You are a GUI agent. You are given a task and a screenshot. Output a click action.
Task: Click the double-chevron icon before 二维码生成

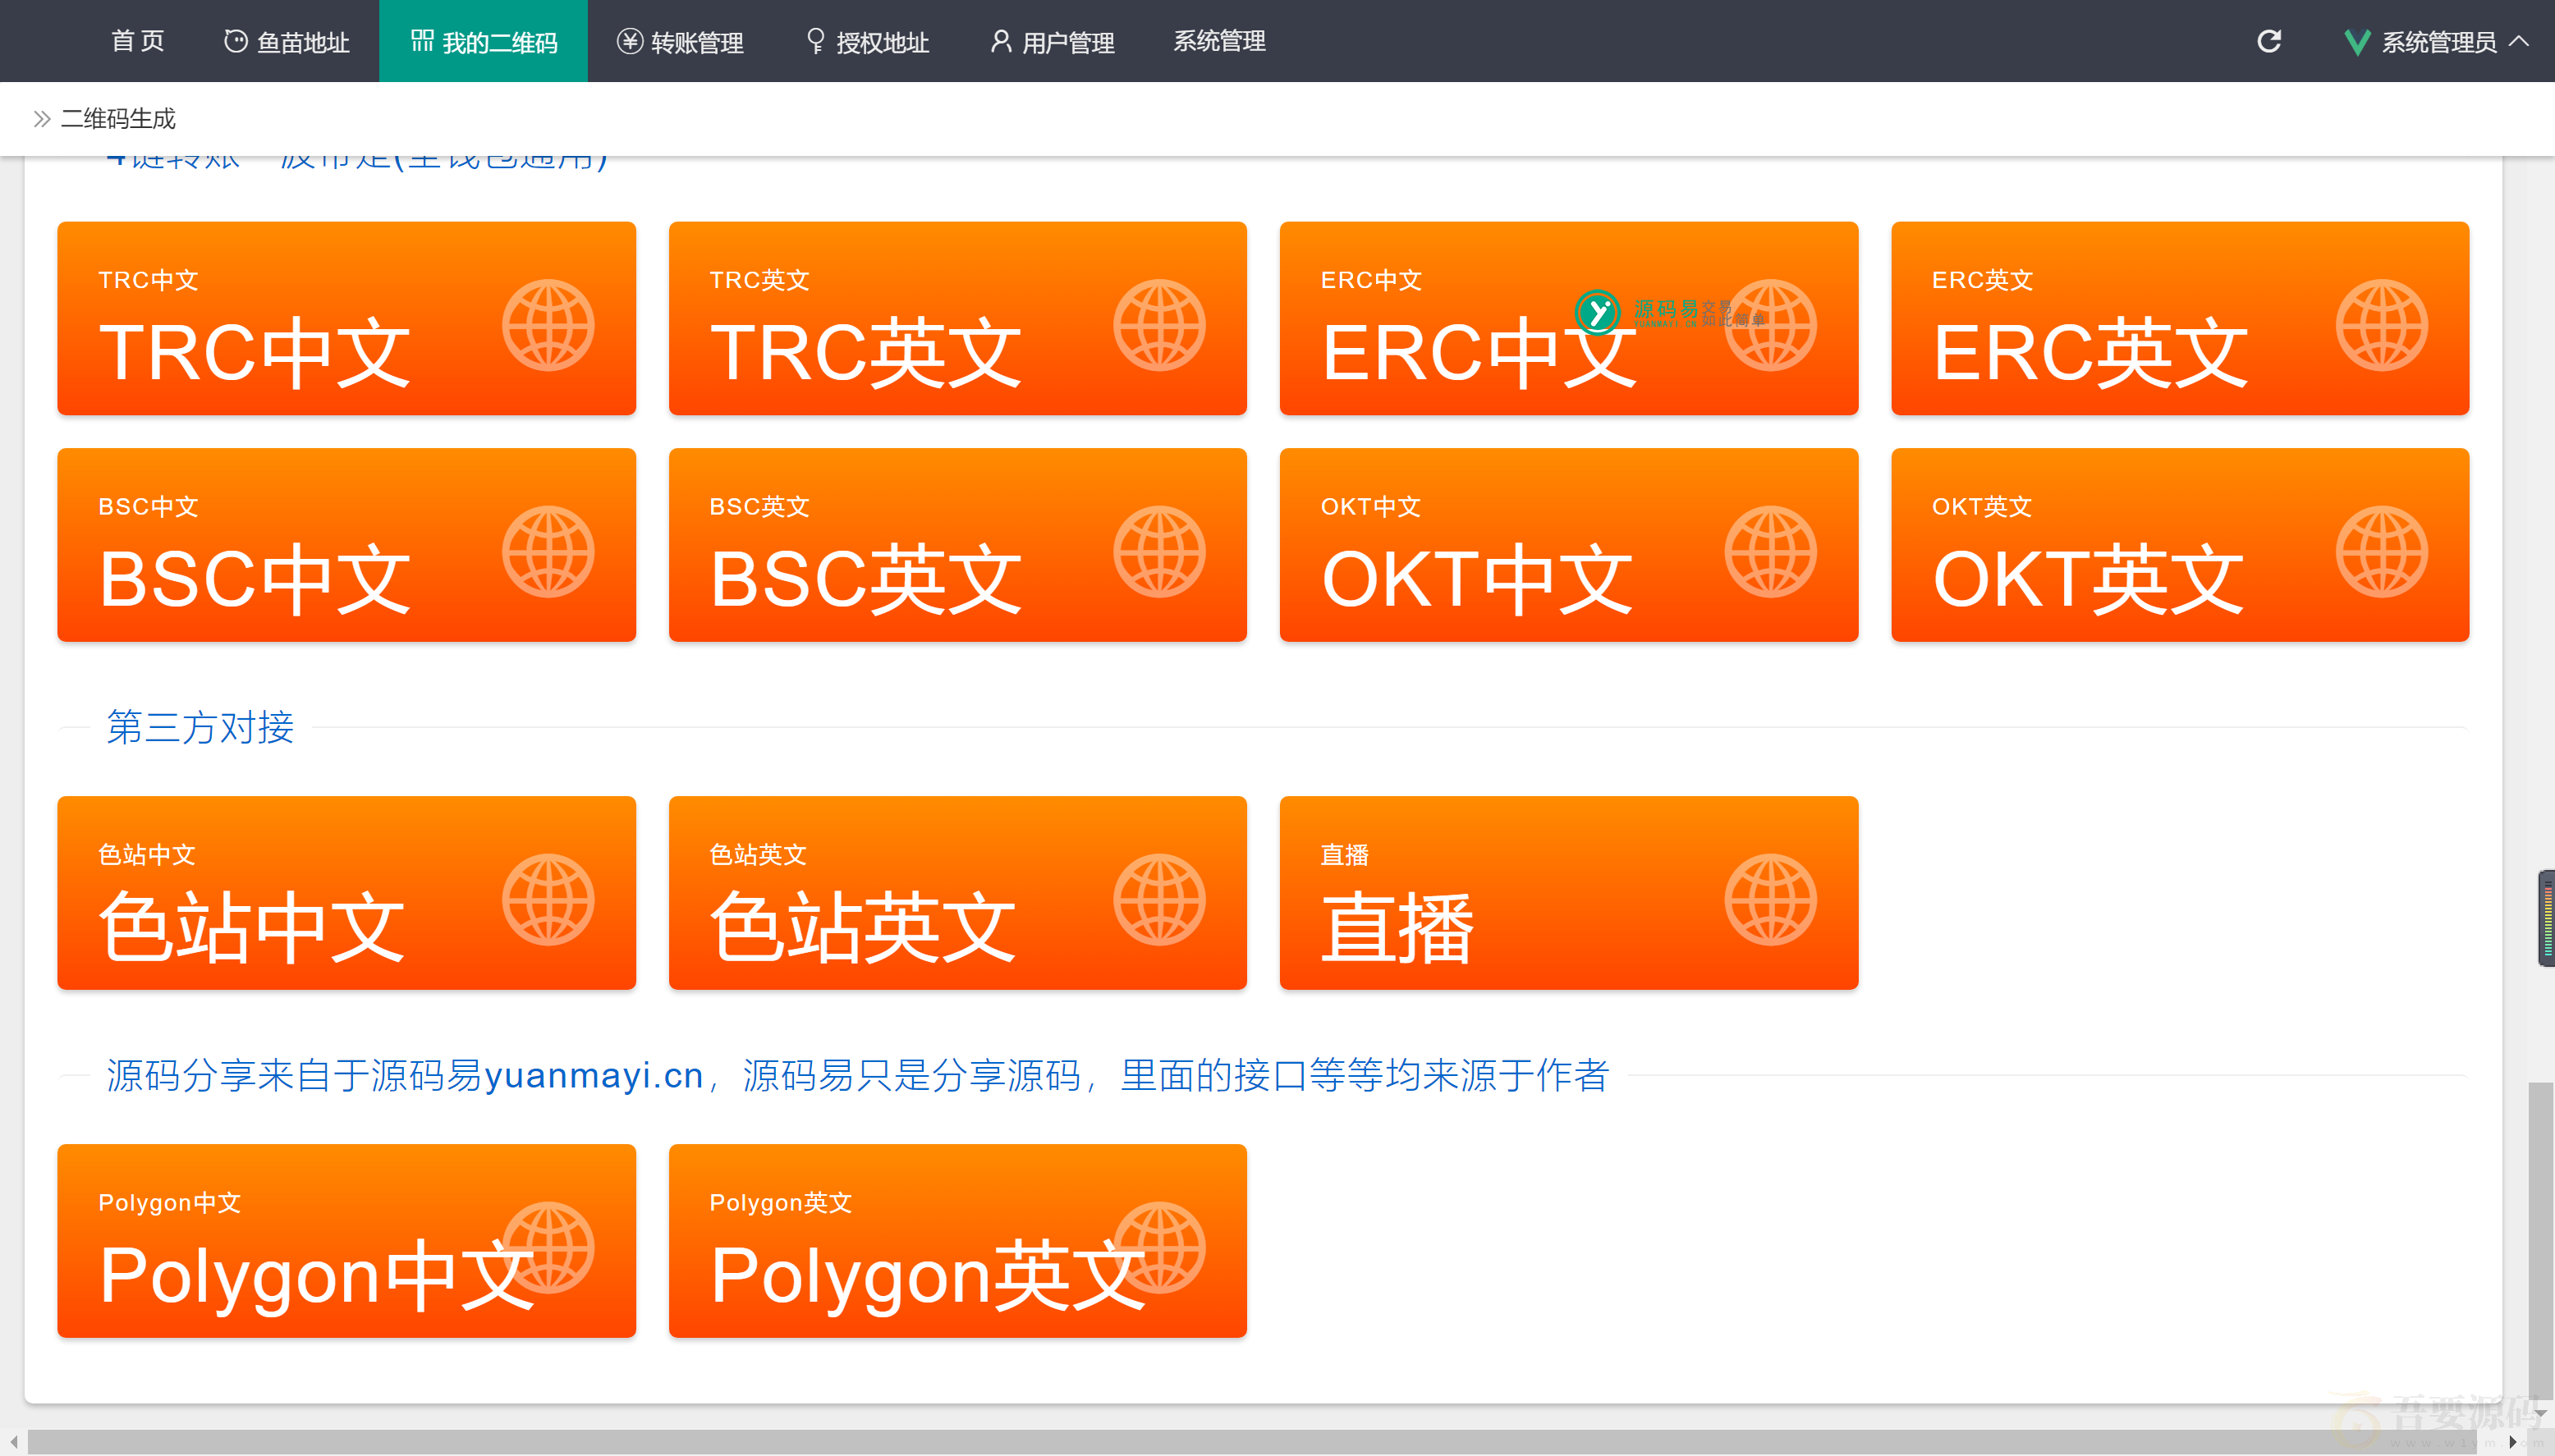[41, 119]
